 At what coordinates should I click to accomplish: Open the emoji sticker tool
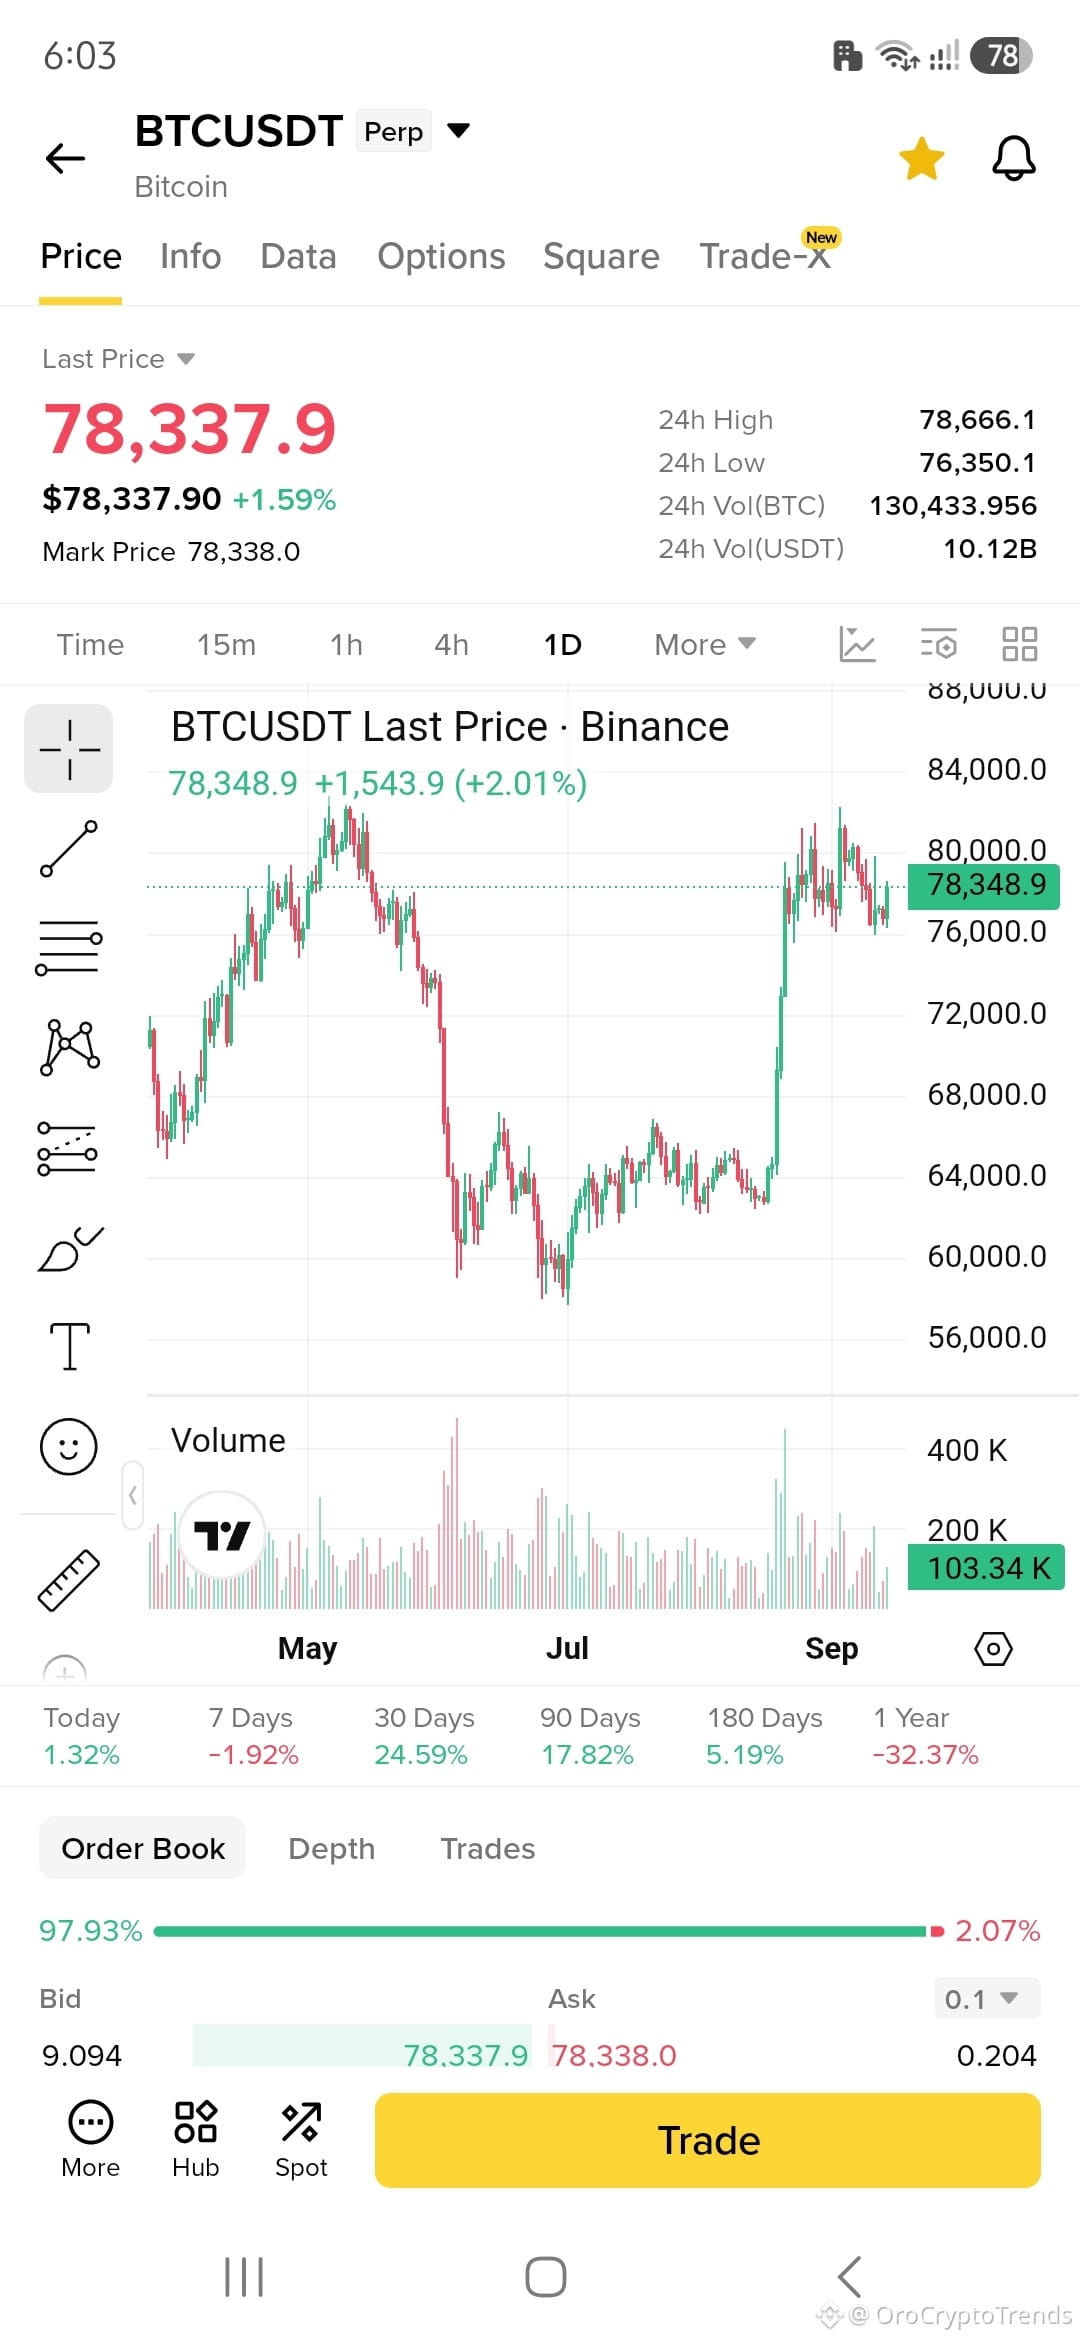(x=69, y=1446)
